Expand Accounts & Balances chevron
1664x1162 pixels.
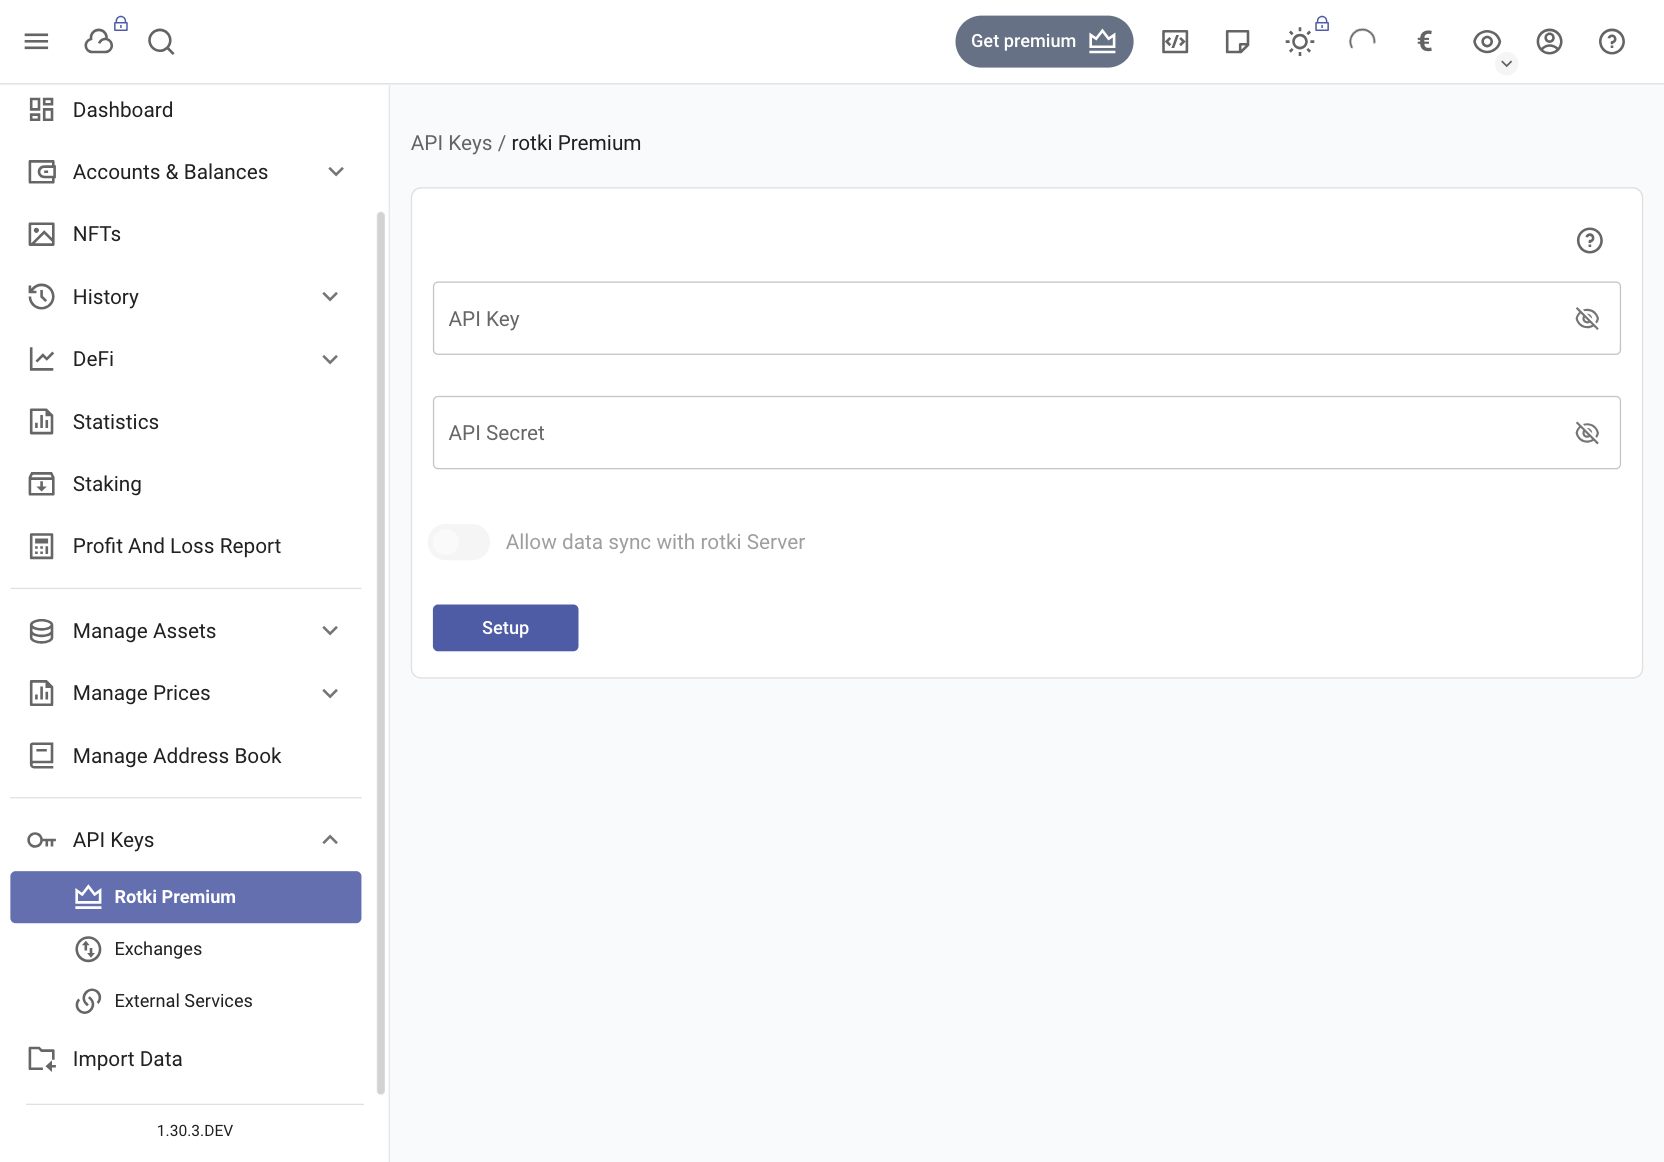pos(336,172)
